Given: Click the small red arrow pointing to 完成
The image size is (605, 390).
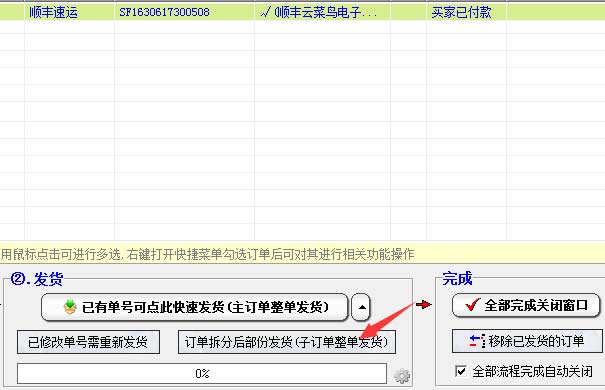Looking at the screenshot, I should pos(424,305).
